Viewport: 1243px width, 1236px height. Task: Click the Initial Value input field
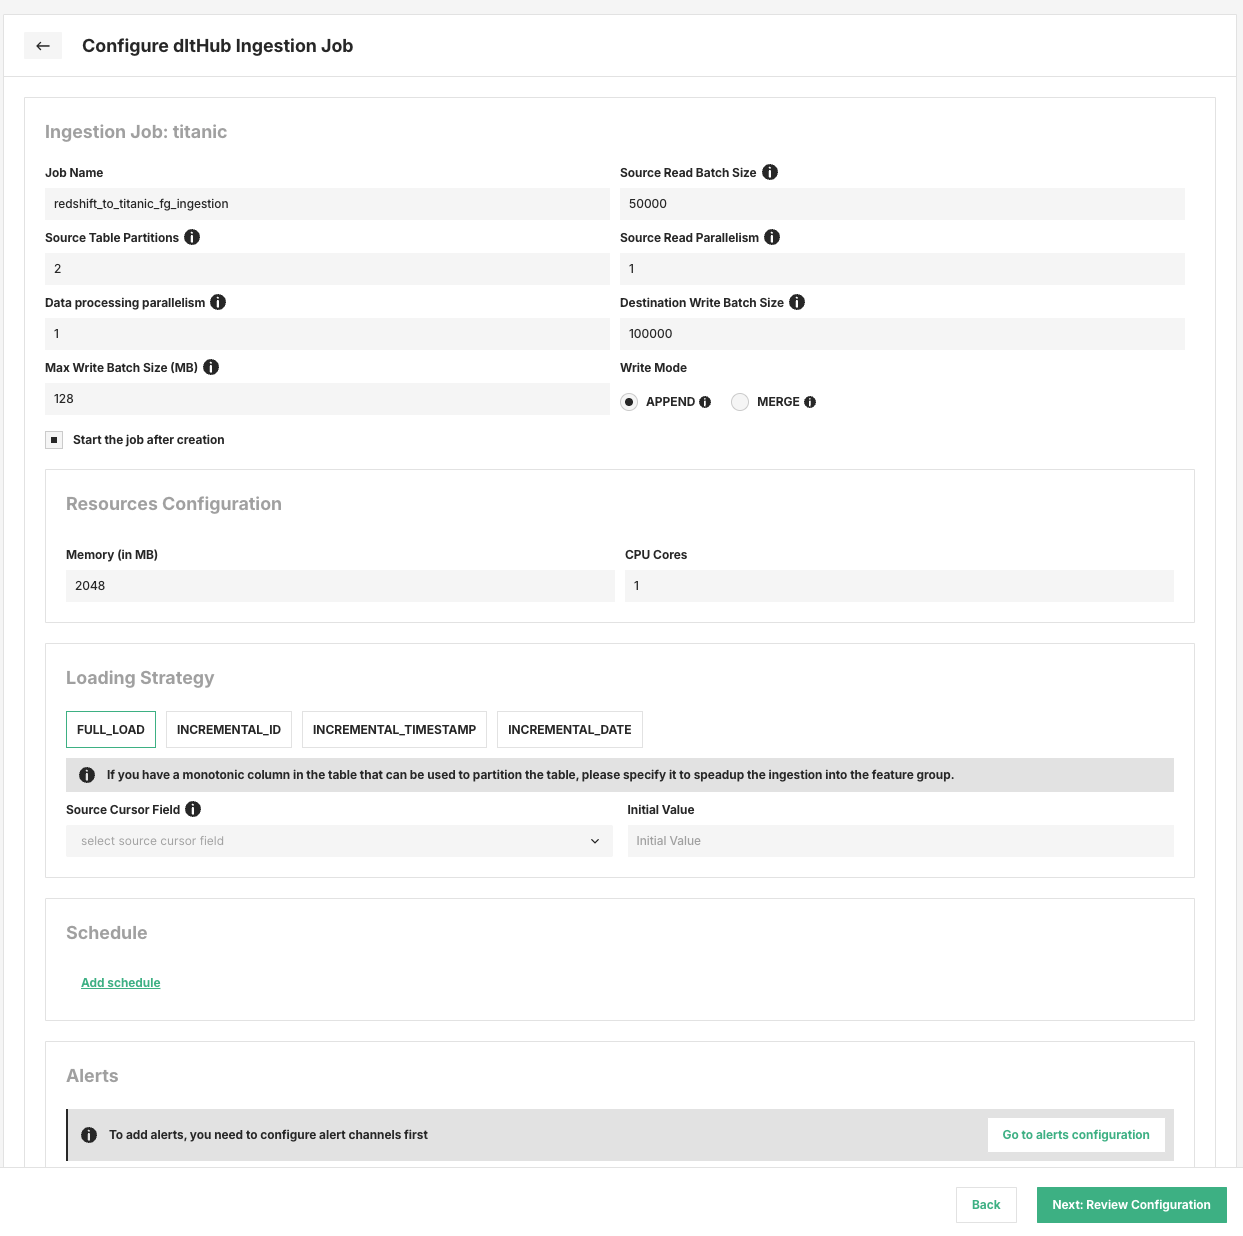tap(900, 841)
